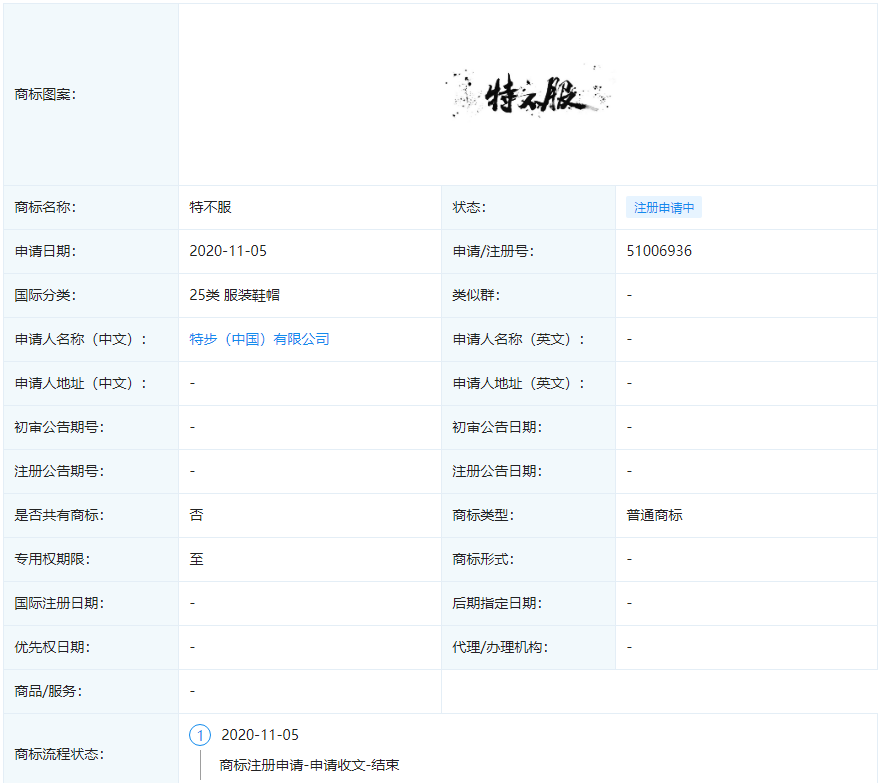Click the 初审公告日期 label
The width and height of the screenshot is (878, 783).
[x=497, y=427]
